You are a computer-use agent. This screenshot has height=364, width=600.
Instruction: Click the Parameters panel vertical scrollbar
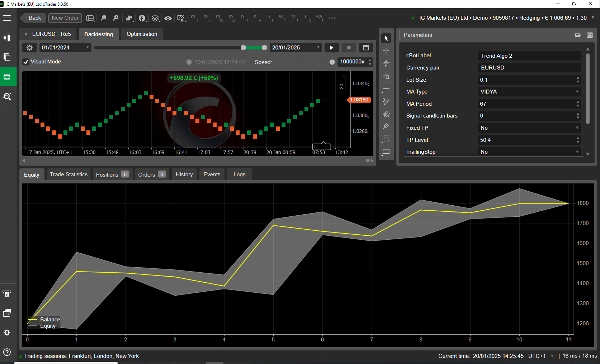(588, 89)
